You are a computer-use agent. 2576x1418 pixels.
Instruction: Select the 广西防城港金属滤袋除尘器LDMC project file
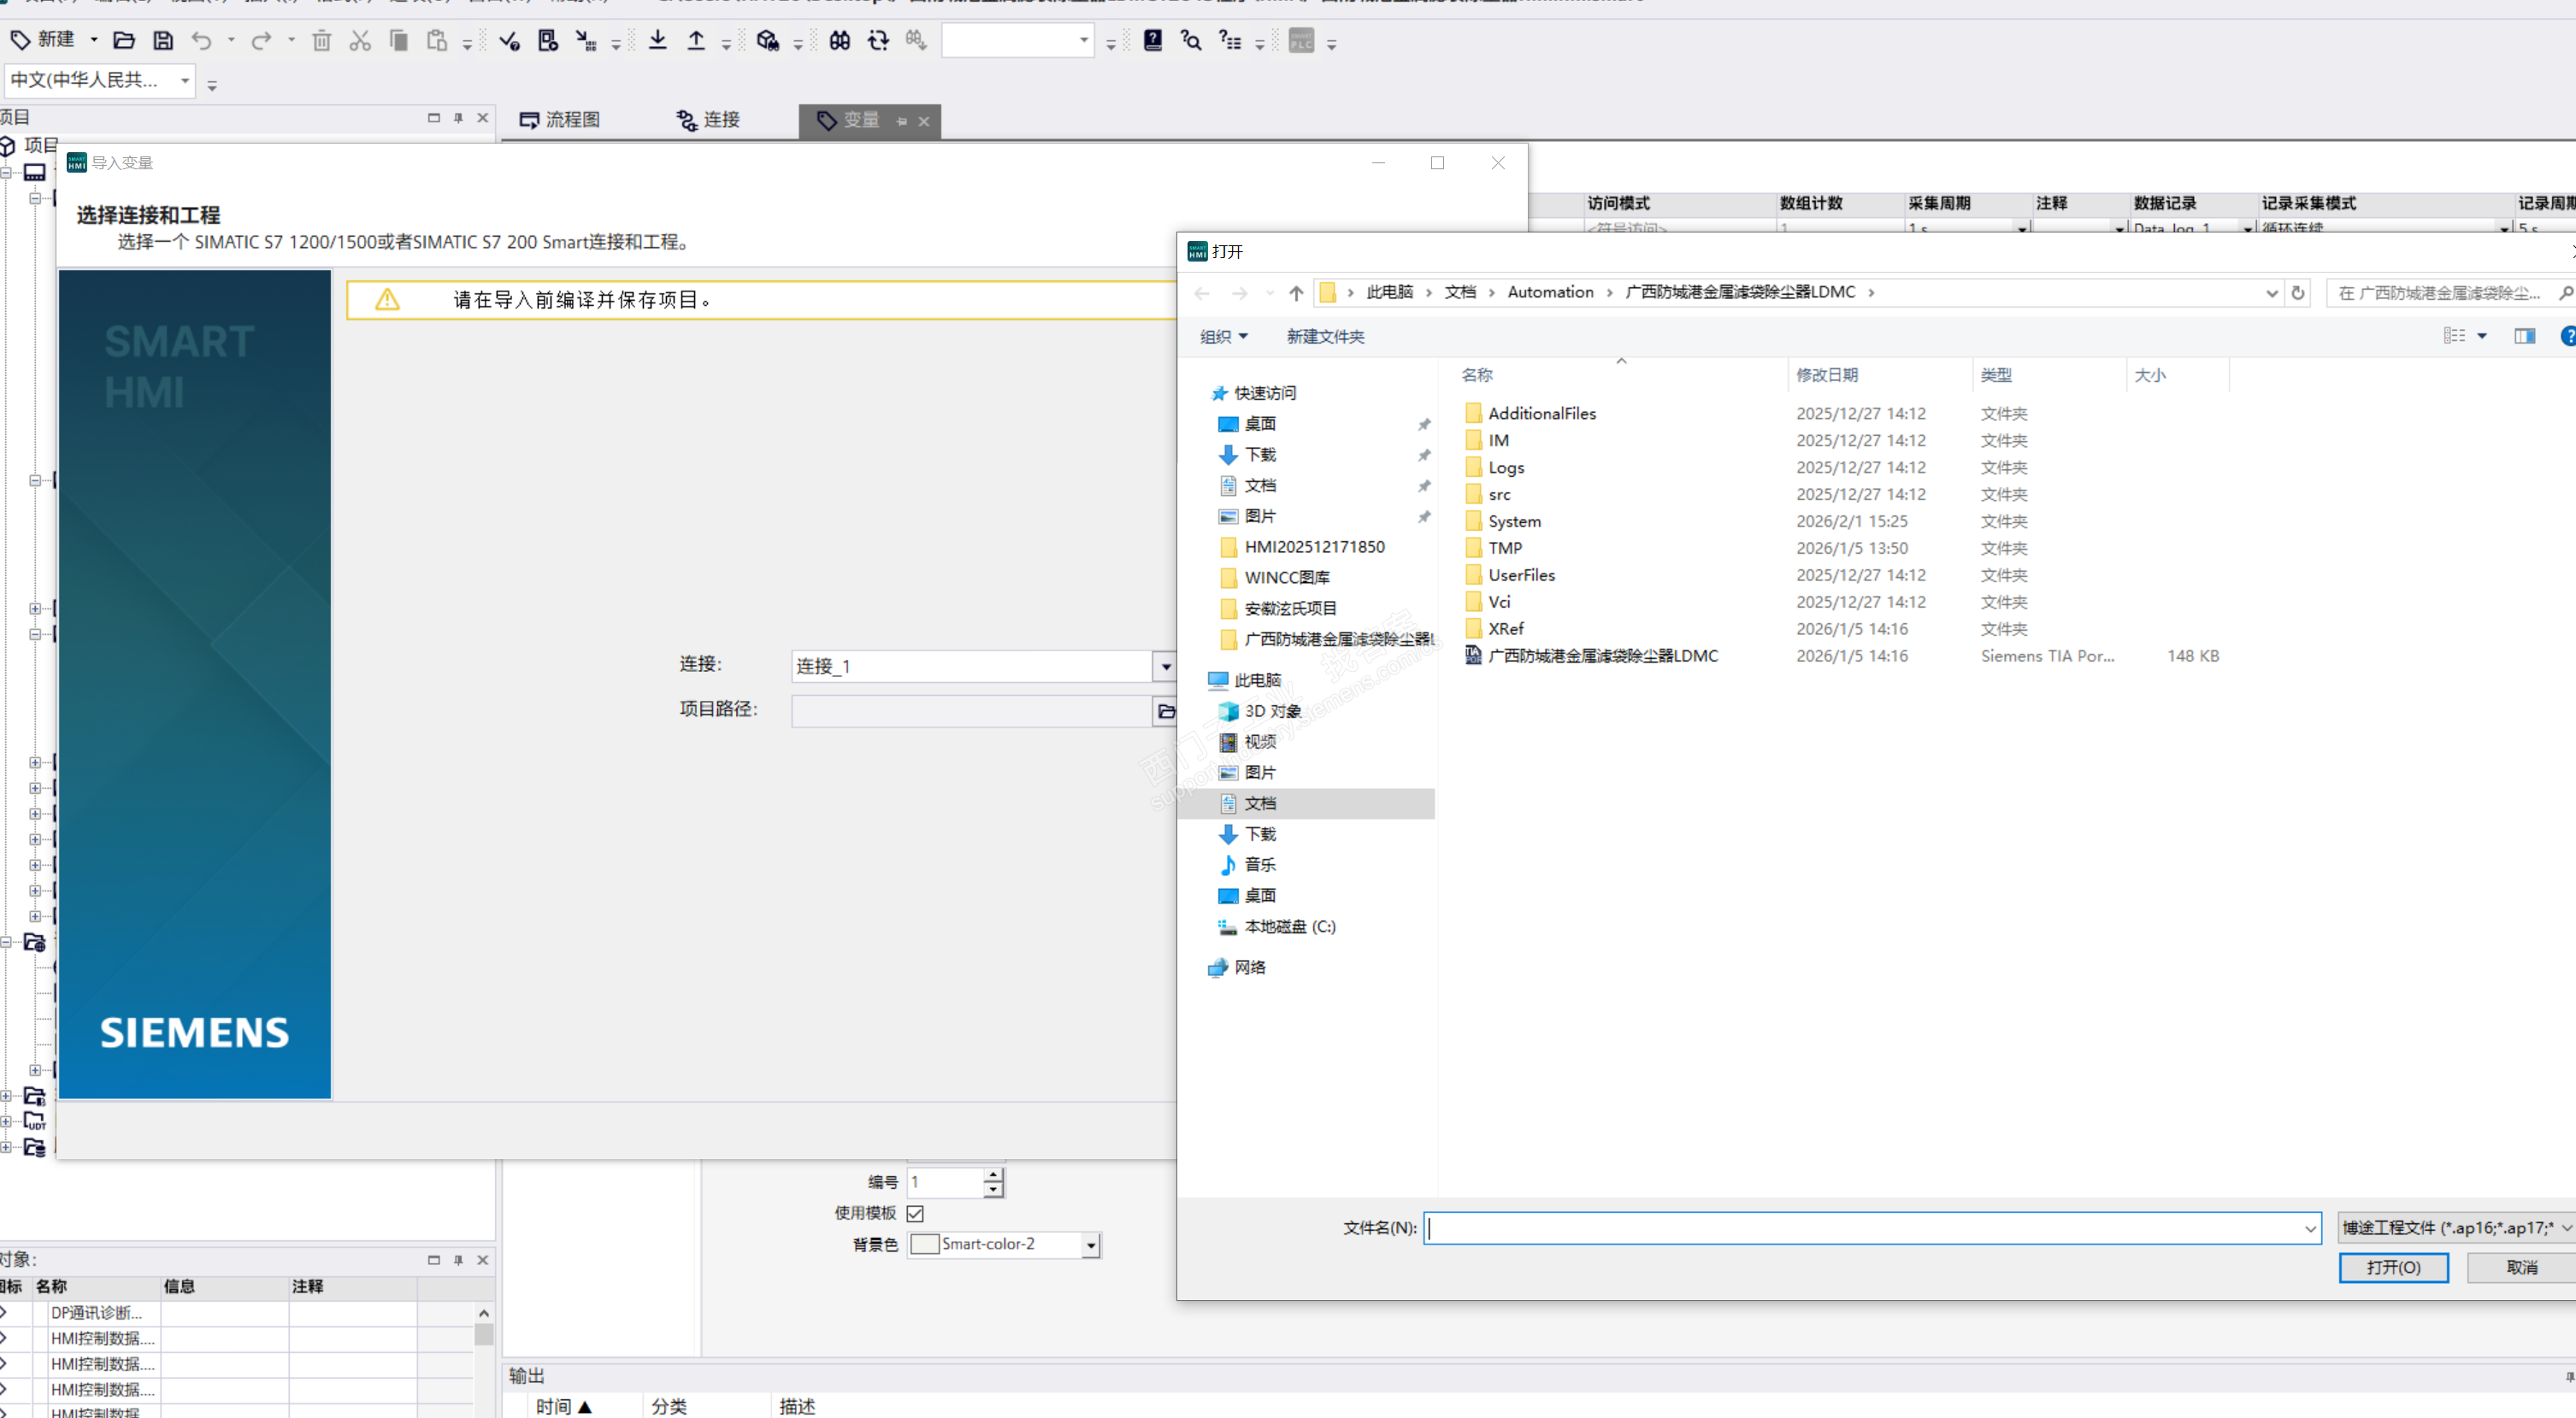coord(1602,656)
